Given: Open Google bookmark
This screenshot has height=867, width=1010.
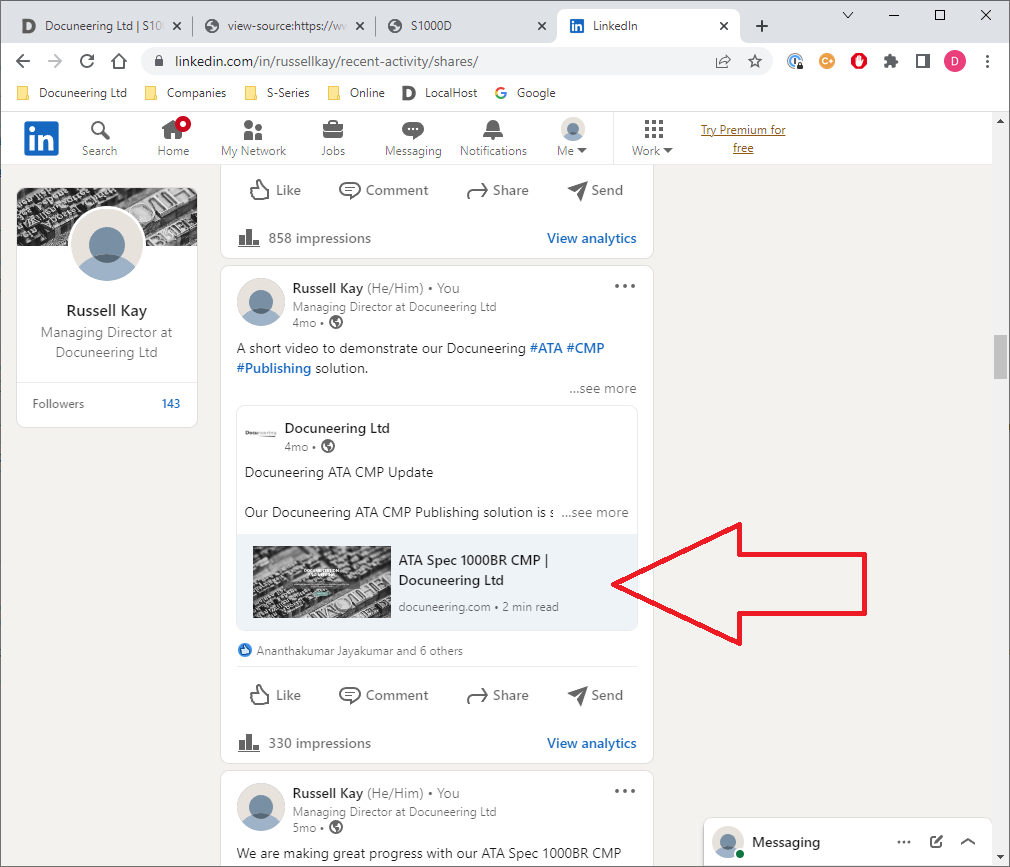Looking at the screenshot, I should (525, 93).
